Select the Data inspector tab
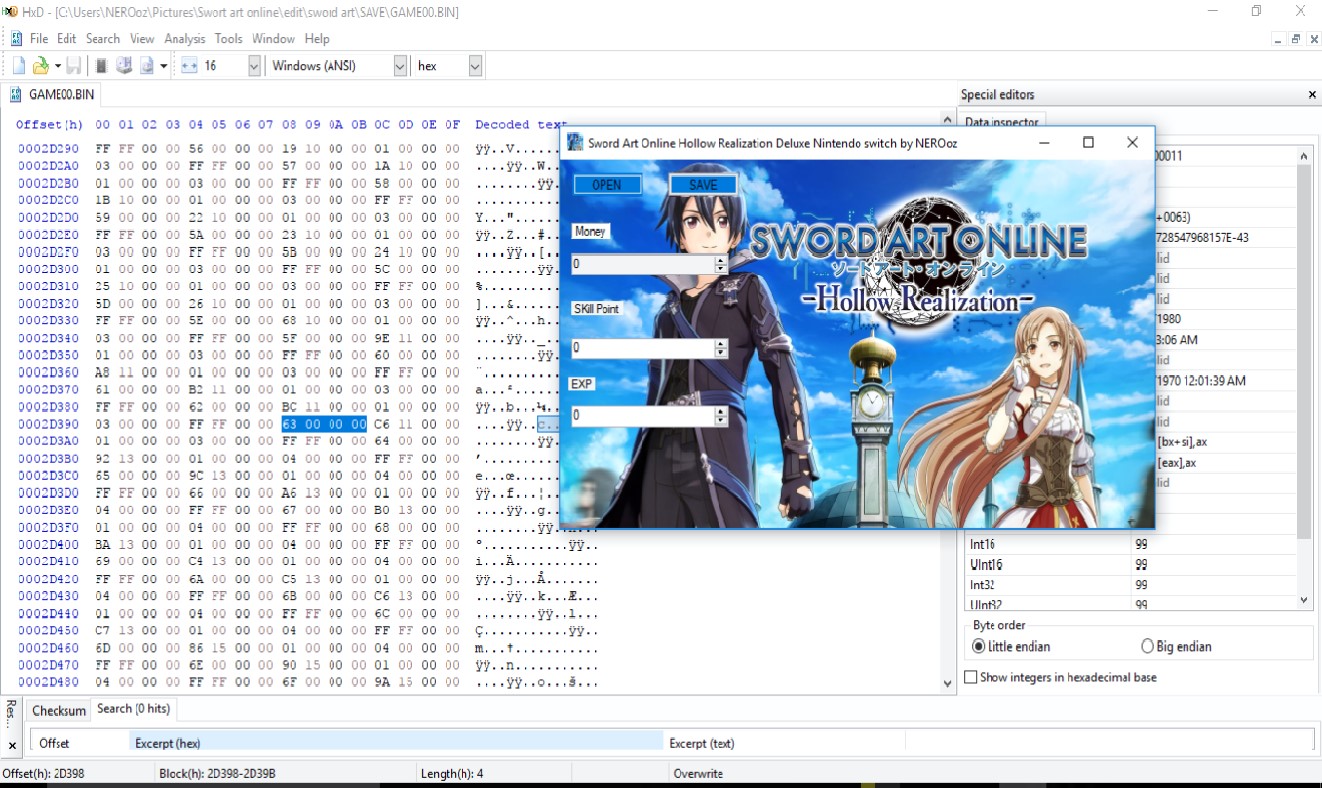This screenshot has width=1322, height=788. click(1003, 122)
